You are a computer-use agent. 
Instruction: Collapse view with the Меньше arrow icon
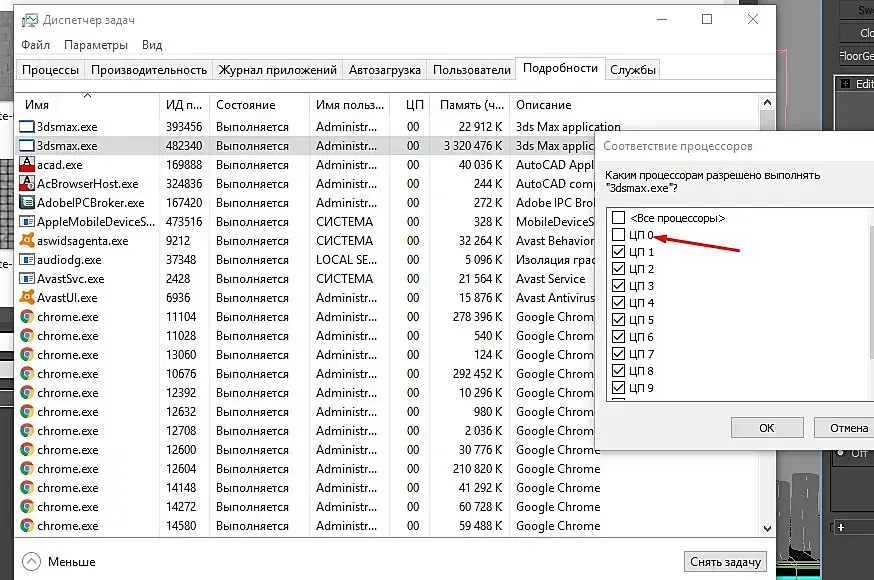pos(32,561)
